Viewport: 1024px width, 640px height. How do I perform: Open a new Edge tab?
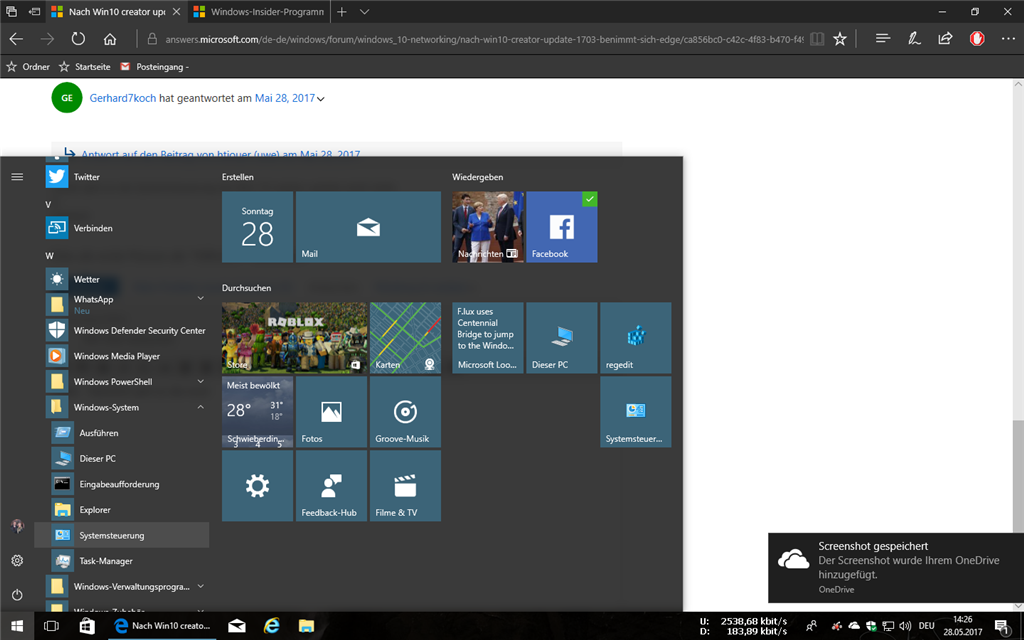click(x=342, y=12)
